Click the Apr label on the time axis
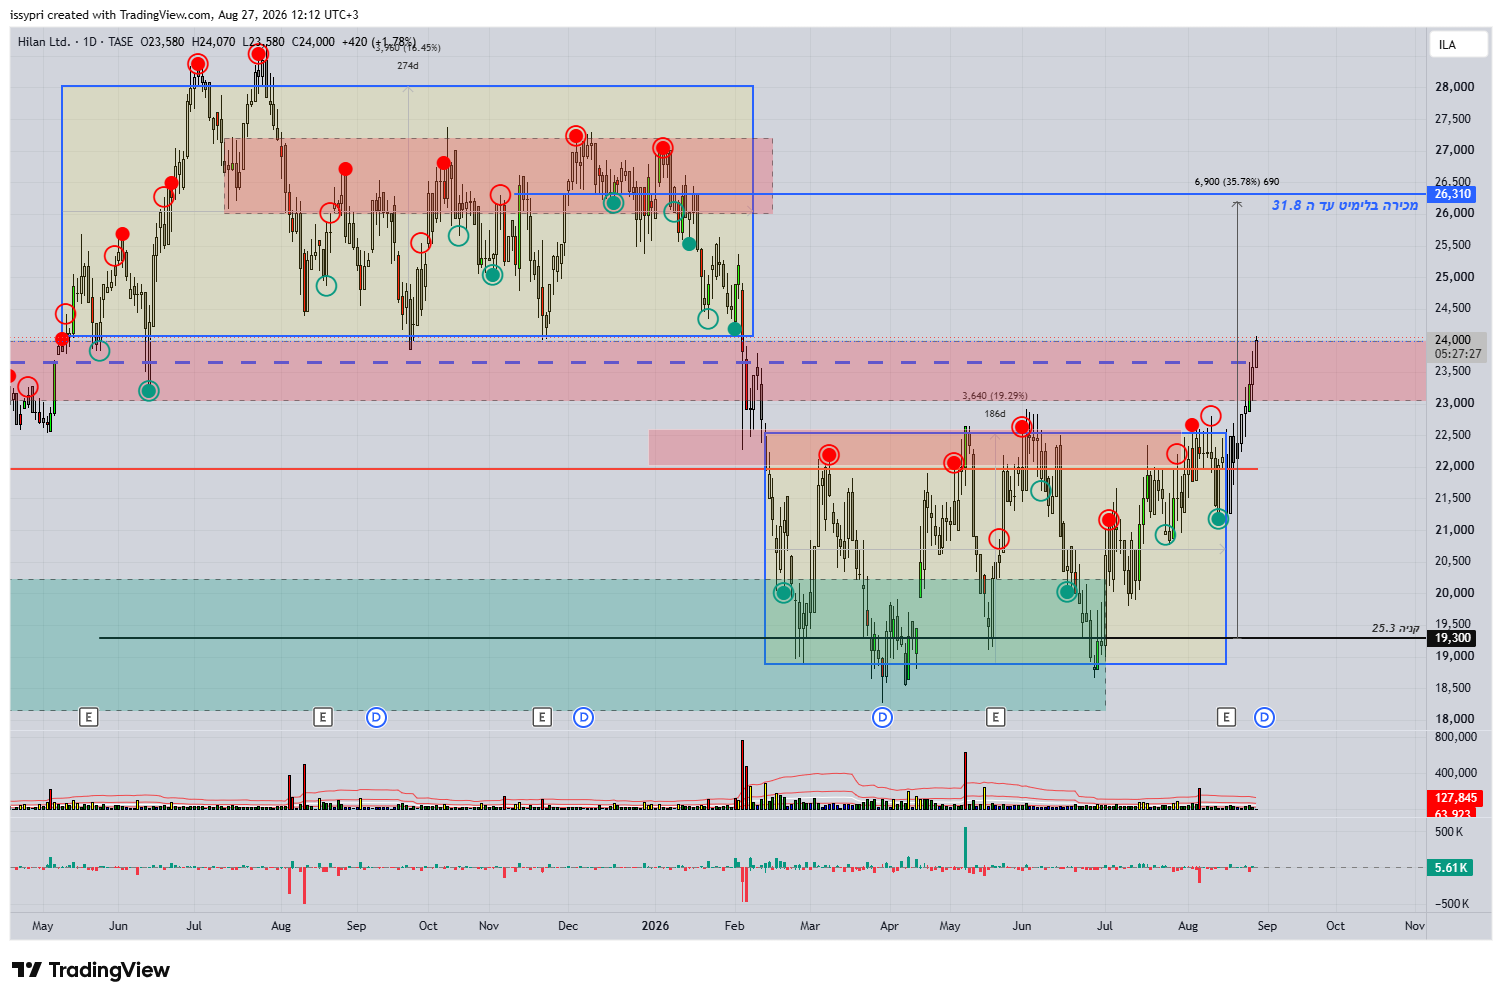This screenshot has height=1000, width=1502. pos(889,926)
